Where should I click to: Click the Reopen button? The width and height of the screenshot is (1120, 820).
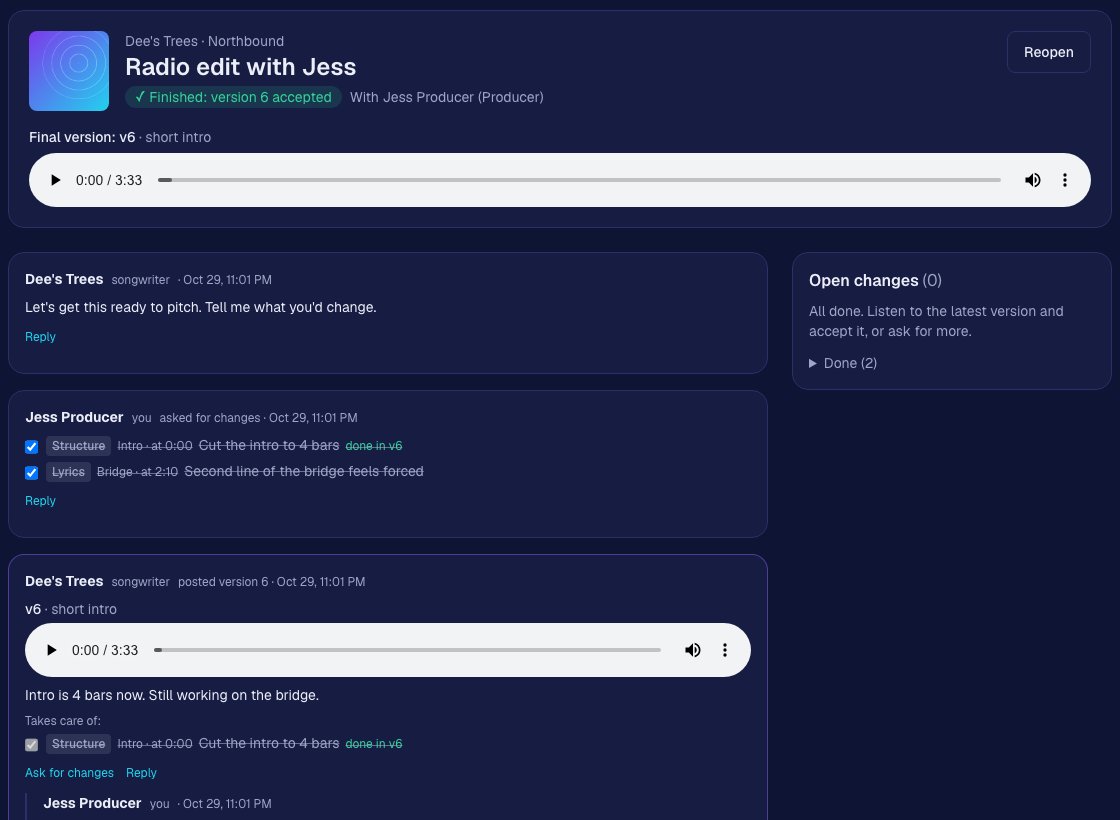click(1049, 52)
